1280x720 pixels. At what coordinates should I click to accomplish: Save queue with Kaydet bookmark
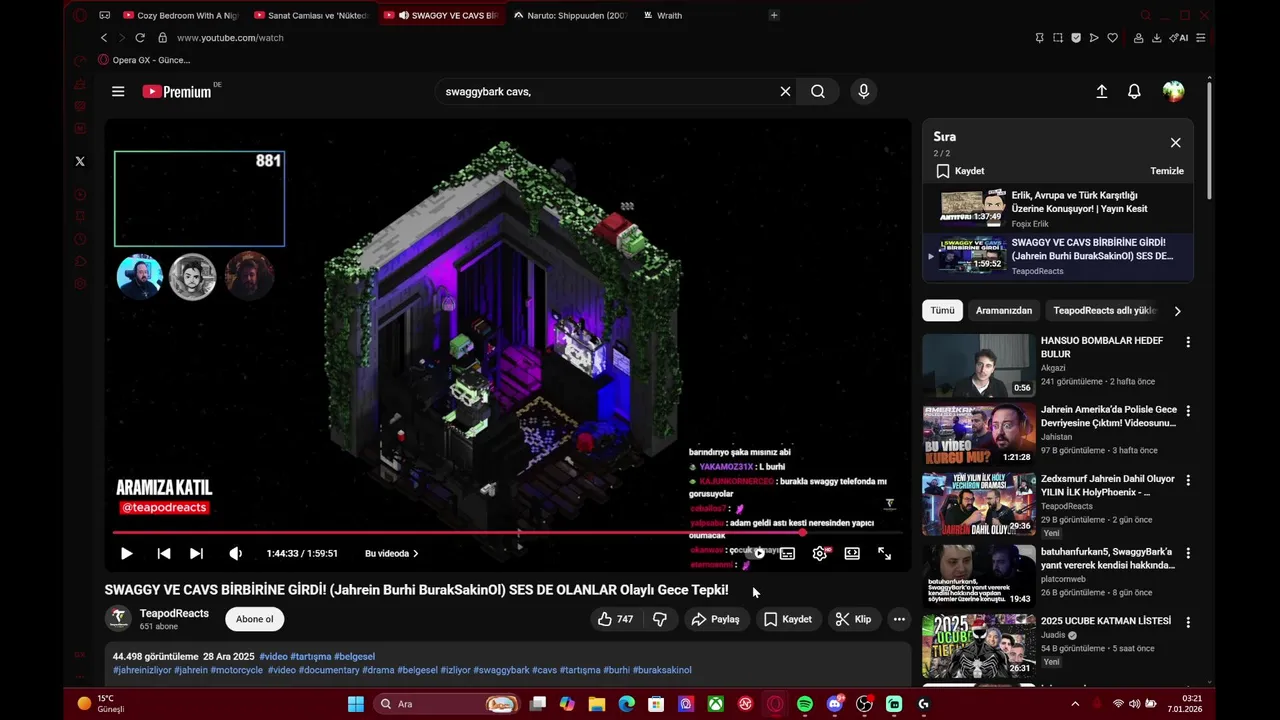point(960,171)
